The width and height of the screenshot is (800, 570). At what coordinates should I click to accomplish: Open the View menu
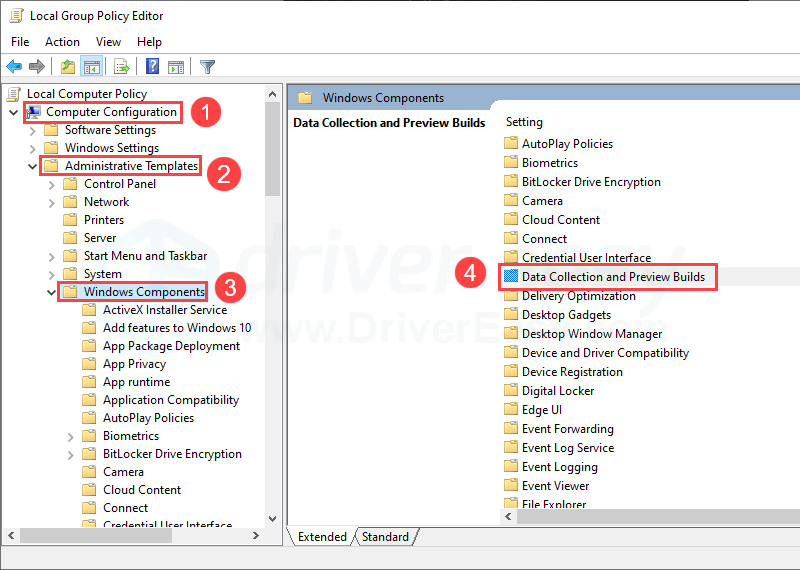pos(108,42)
